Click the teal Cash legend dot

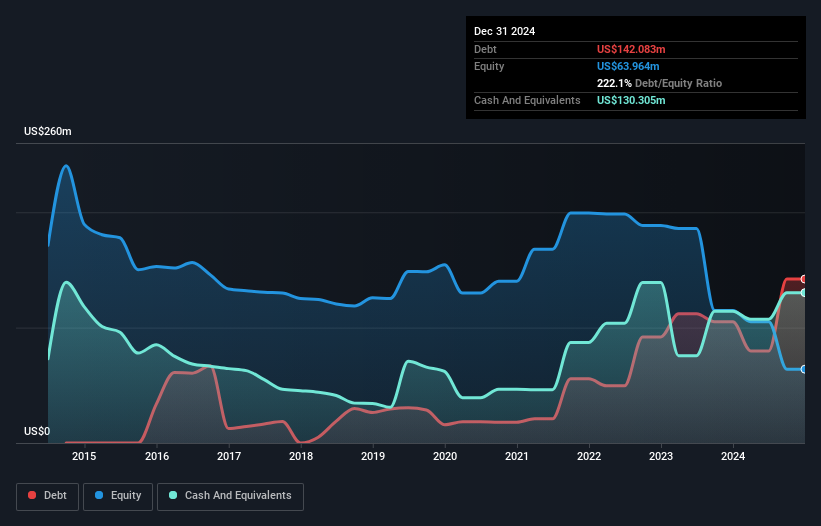coord(173,495)
